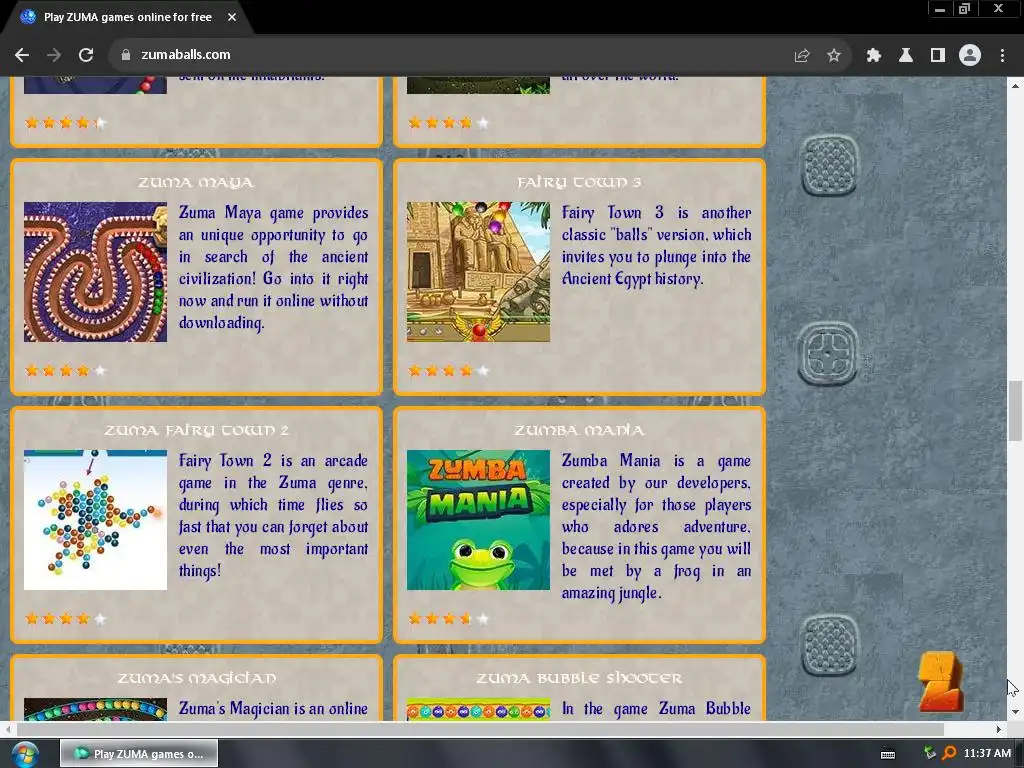Click the Zuma Bubble Shooter thumbnail strip
Viewport: 1024px width, 768px height.
tap(478, 710)
